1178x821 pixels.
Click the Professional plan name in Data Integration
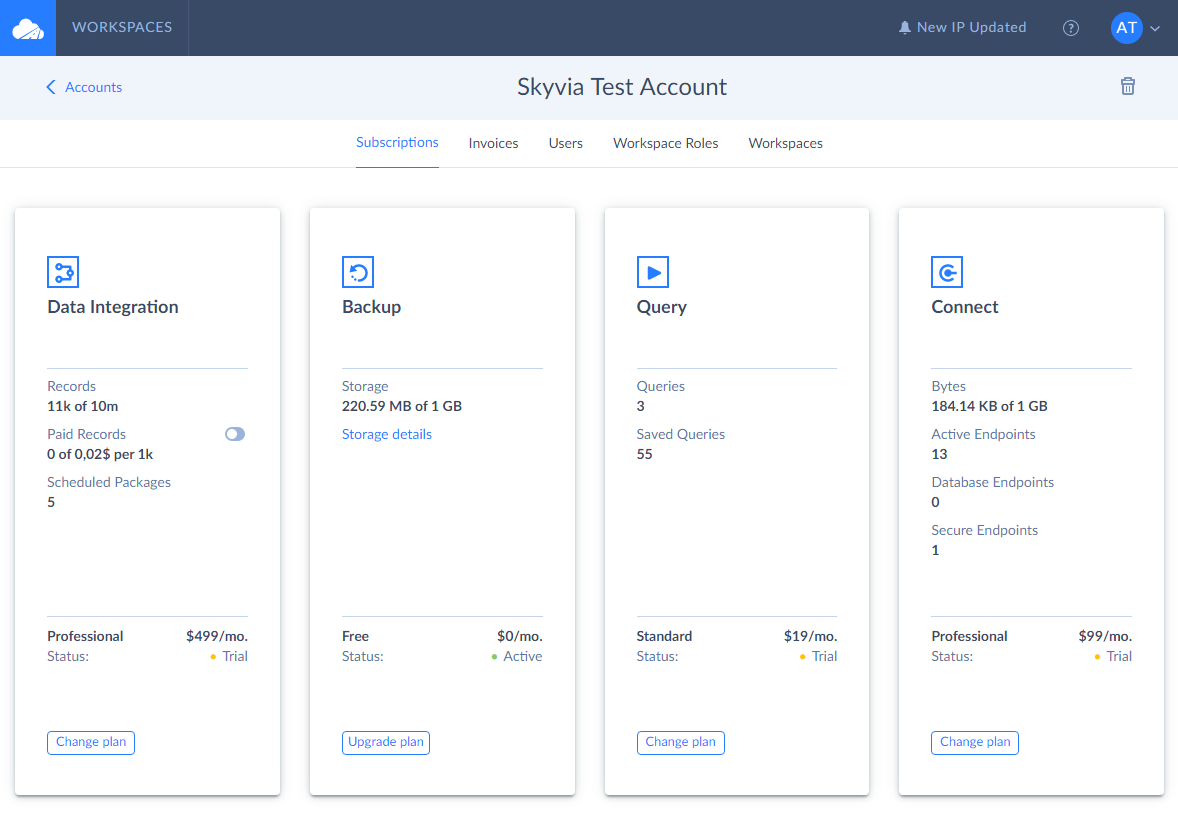pyautogui.click(x=85, y=636)
